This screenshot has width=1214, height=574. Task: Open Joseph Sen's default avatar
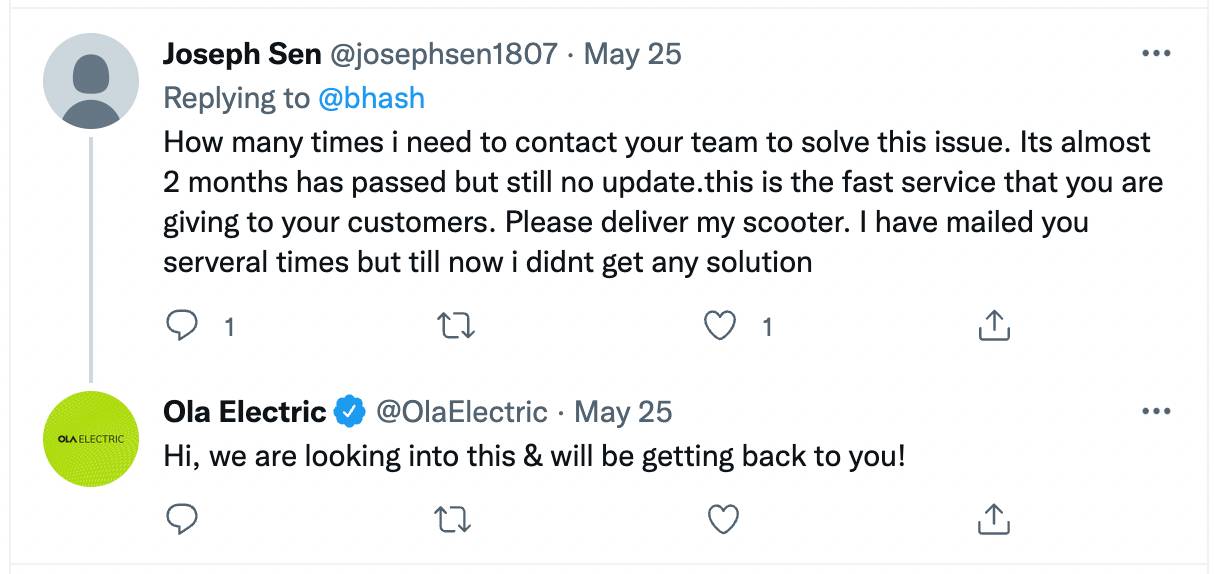tap(91, 80)
